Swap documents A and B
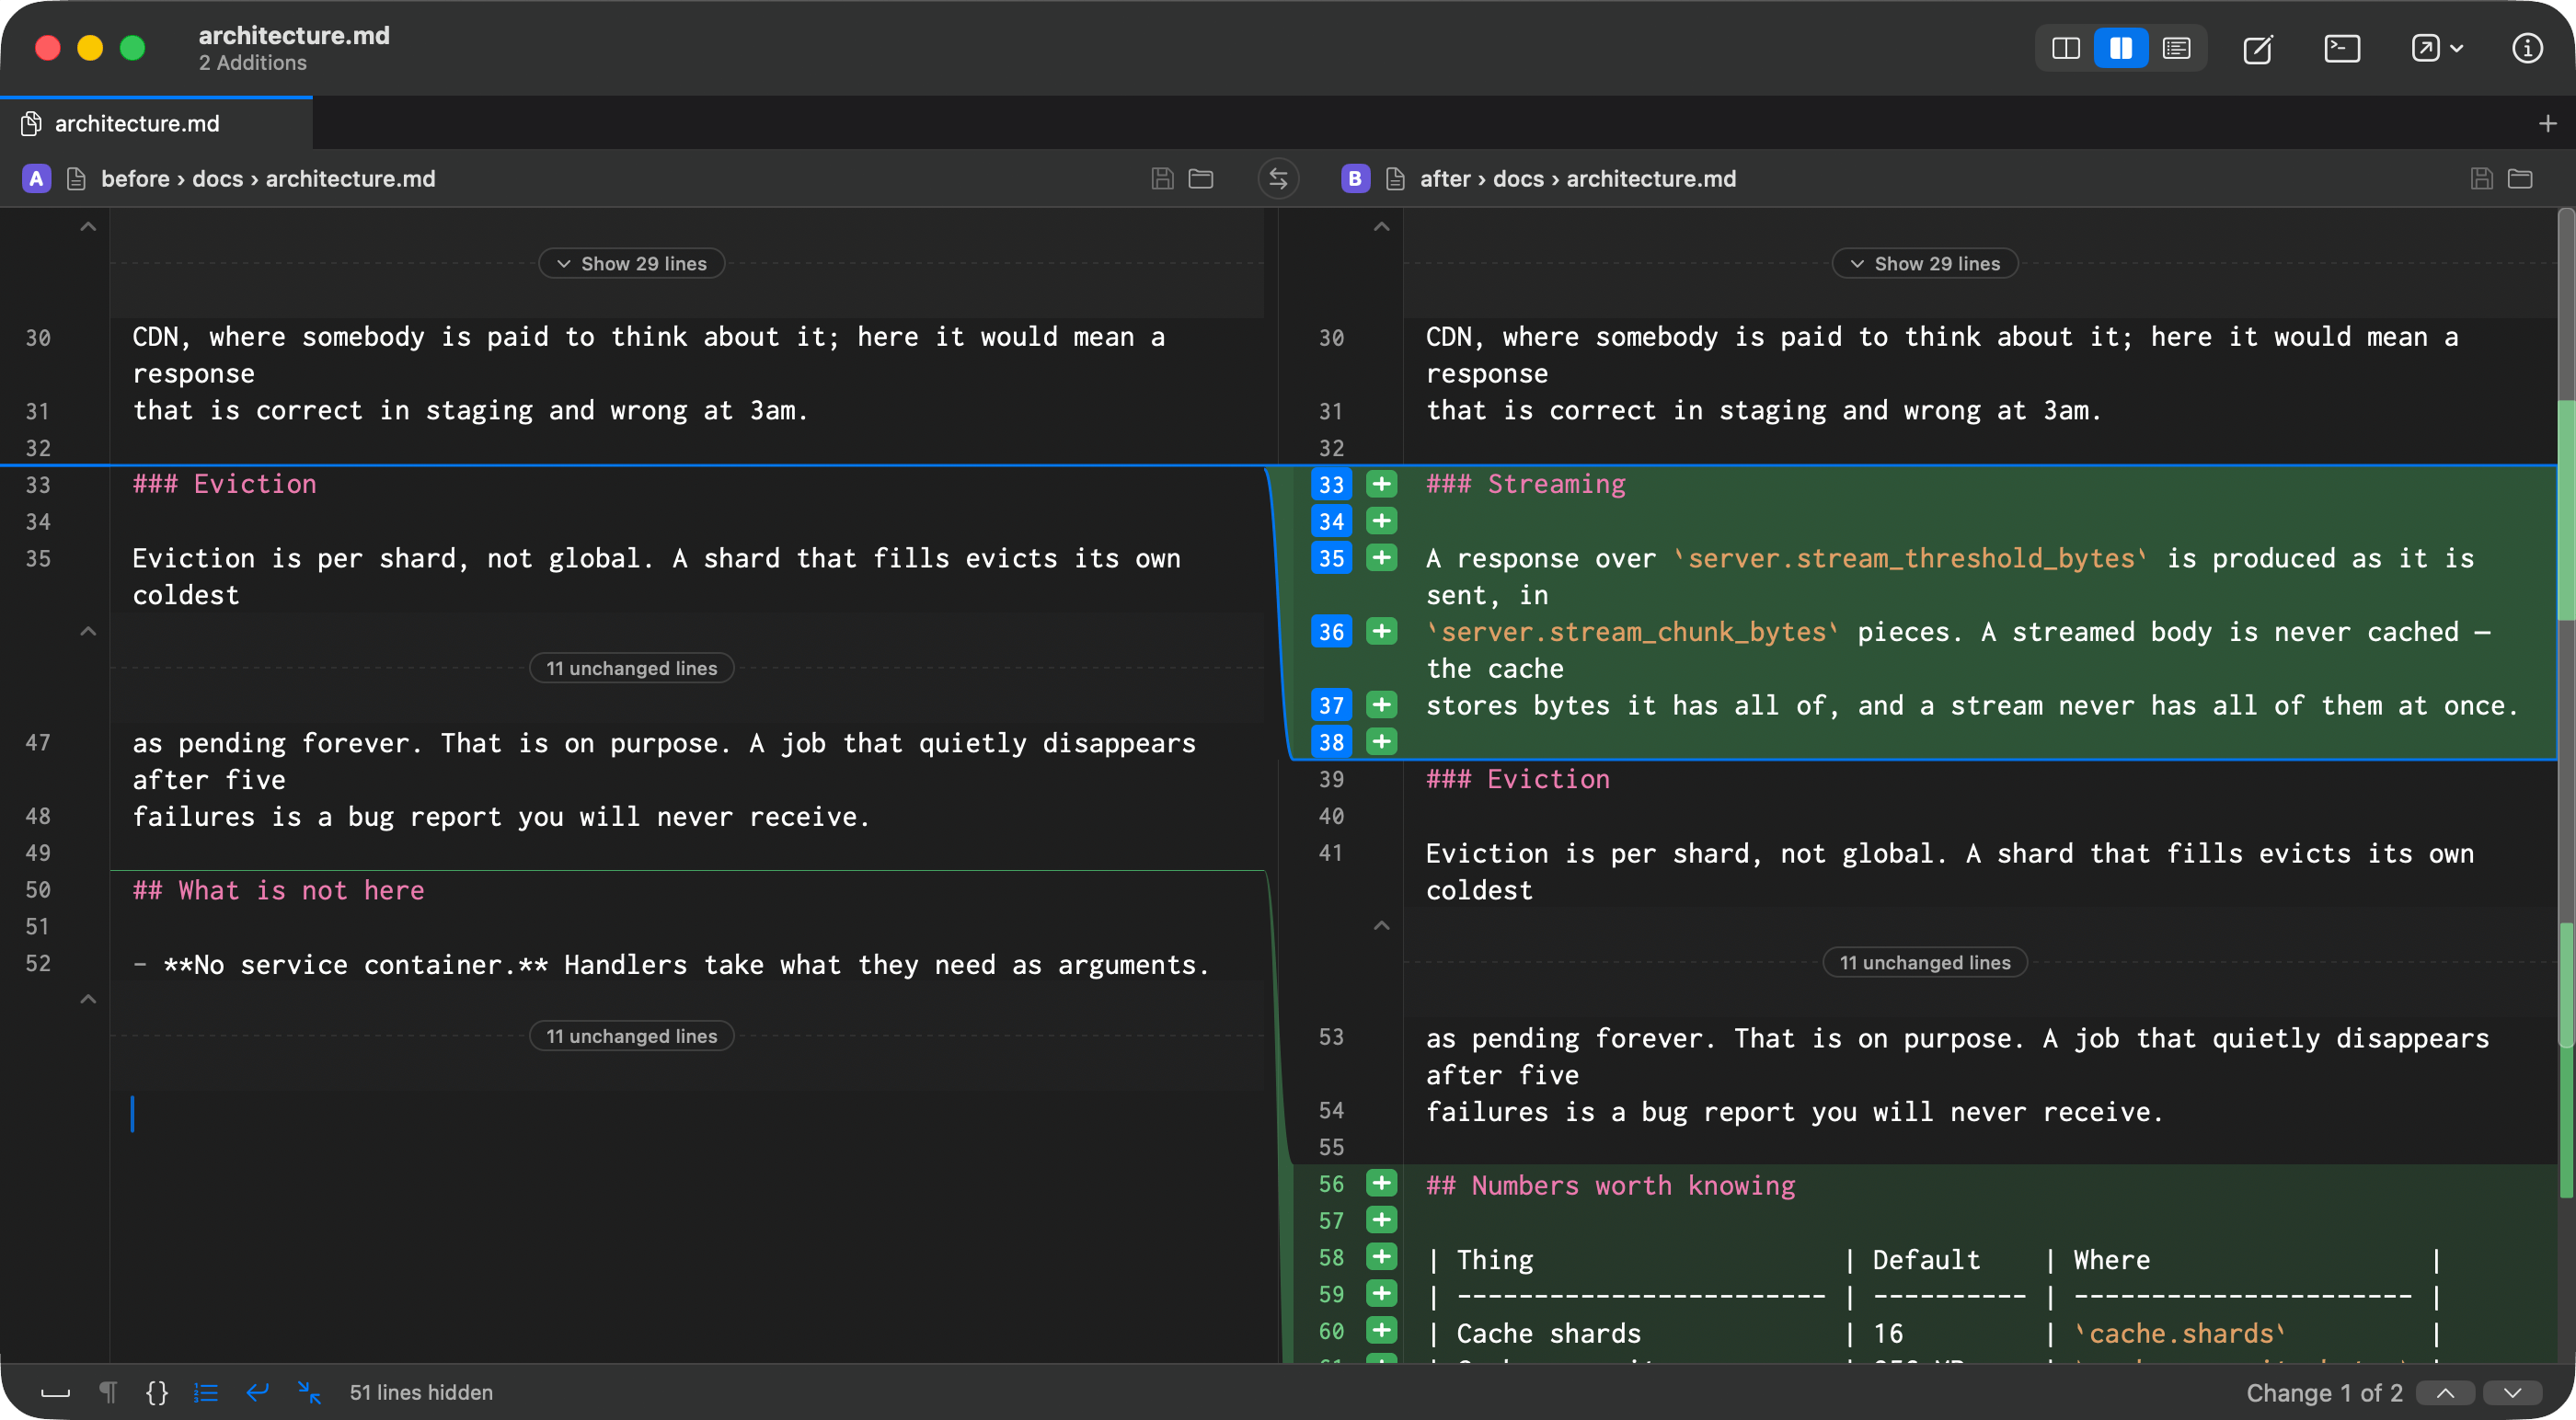2576x1420 pixels. coord(1278,179)
